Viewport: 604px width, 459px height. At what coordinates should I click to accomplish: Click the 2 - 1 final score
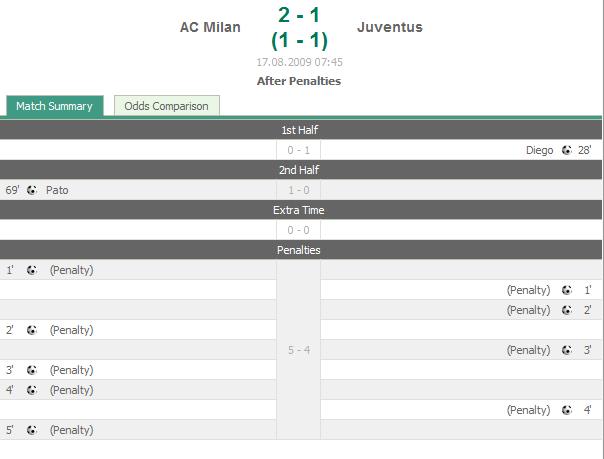299,15
